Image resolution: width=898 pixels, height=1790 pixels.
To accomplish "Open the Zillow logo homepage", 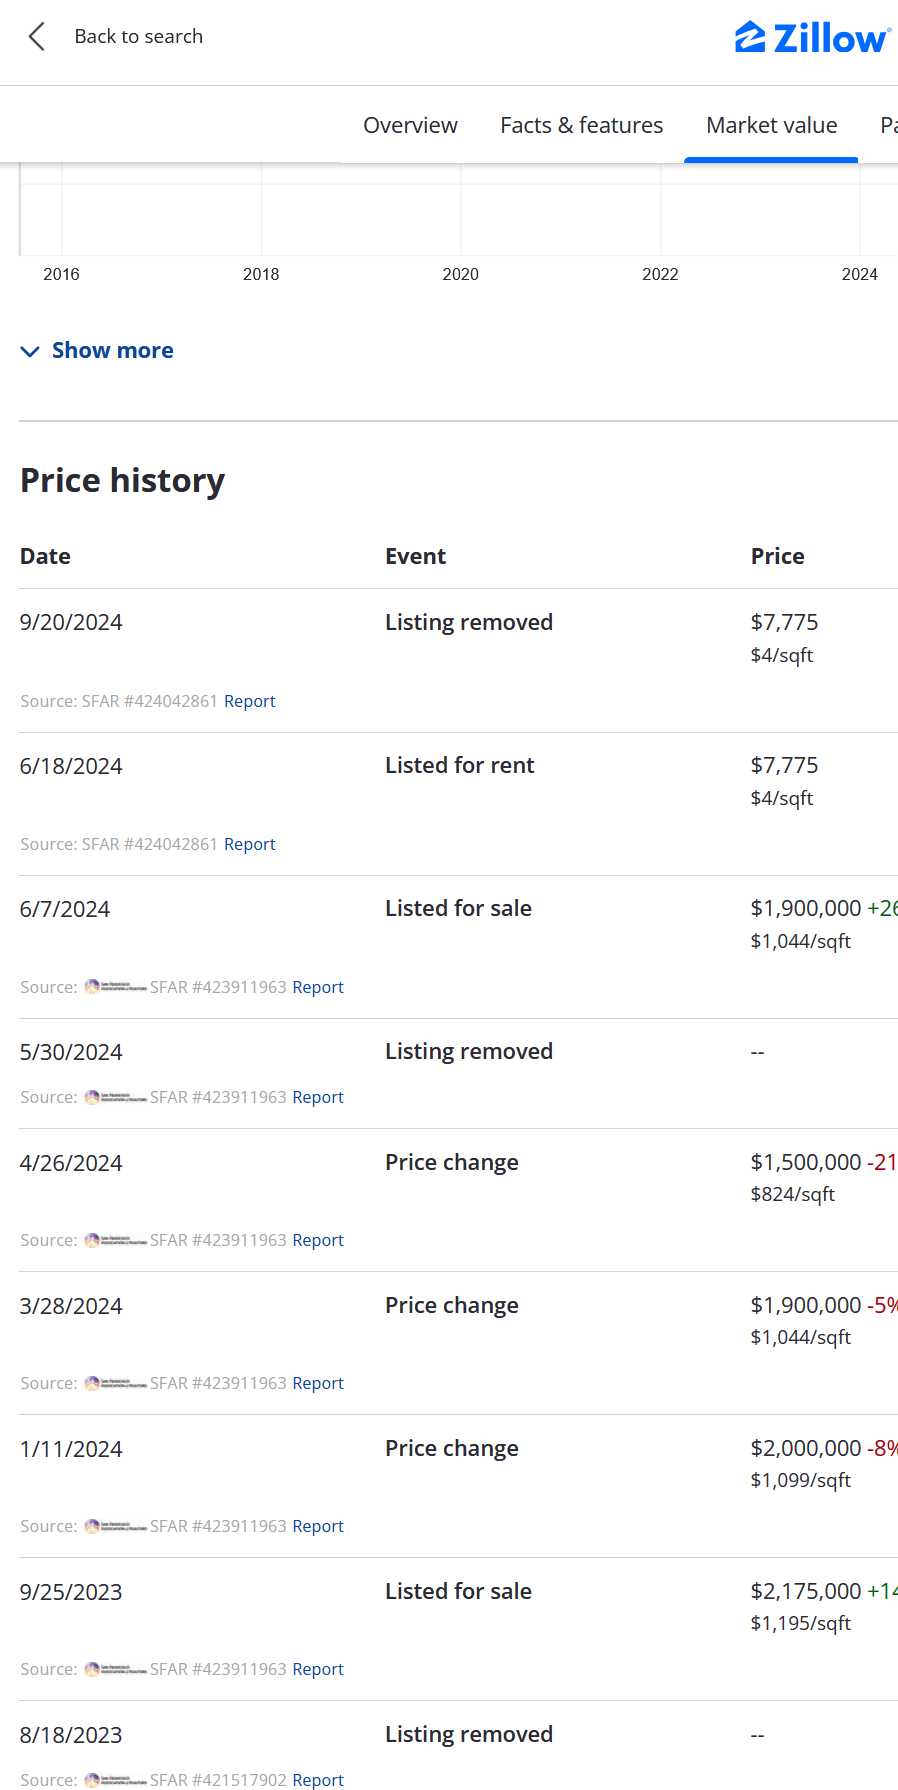I will (x=812, y=38).
